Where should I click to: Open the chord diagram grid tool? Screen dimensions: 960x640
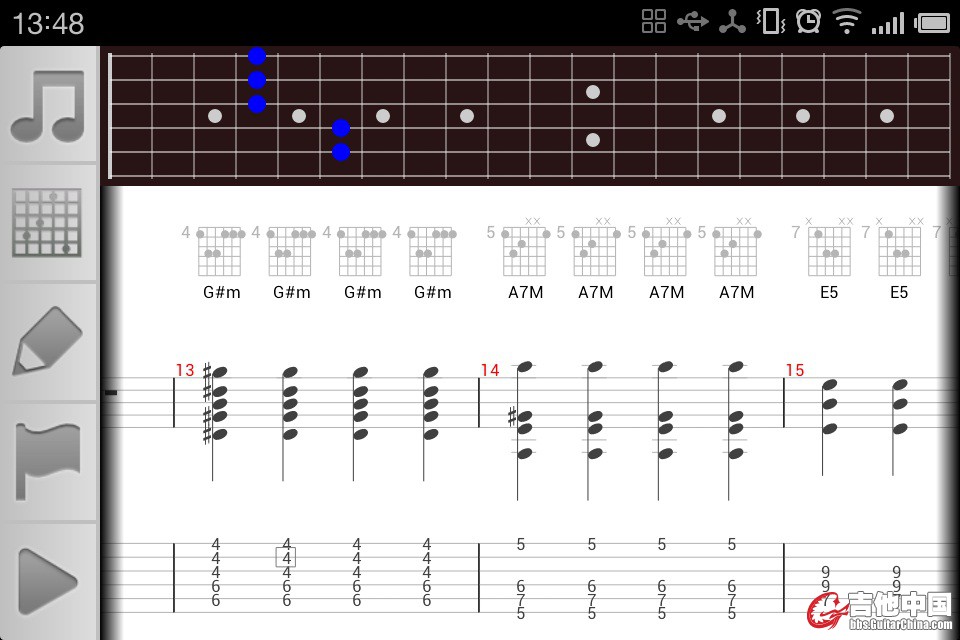(47, 222)
